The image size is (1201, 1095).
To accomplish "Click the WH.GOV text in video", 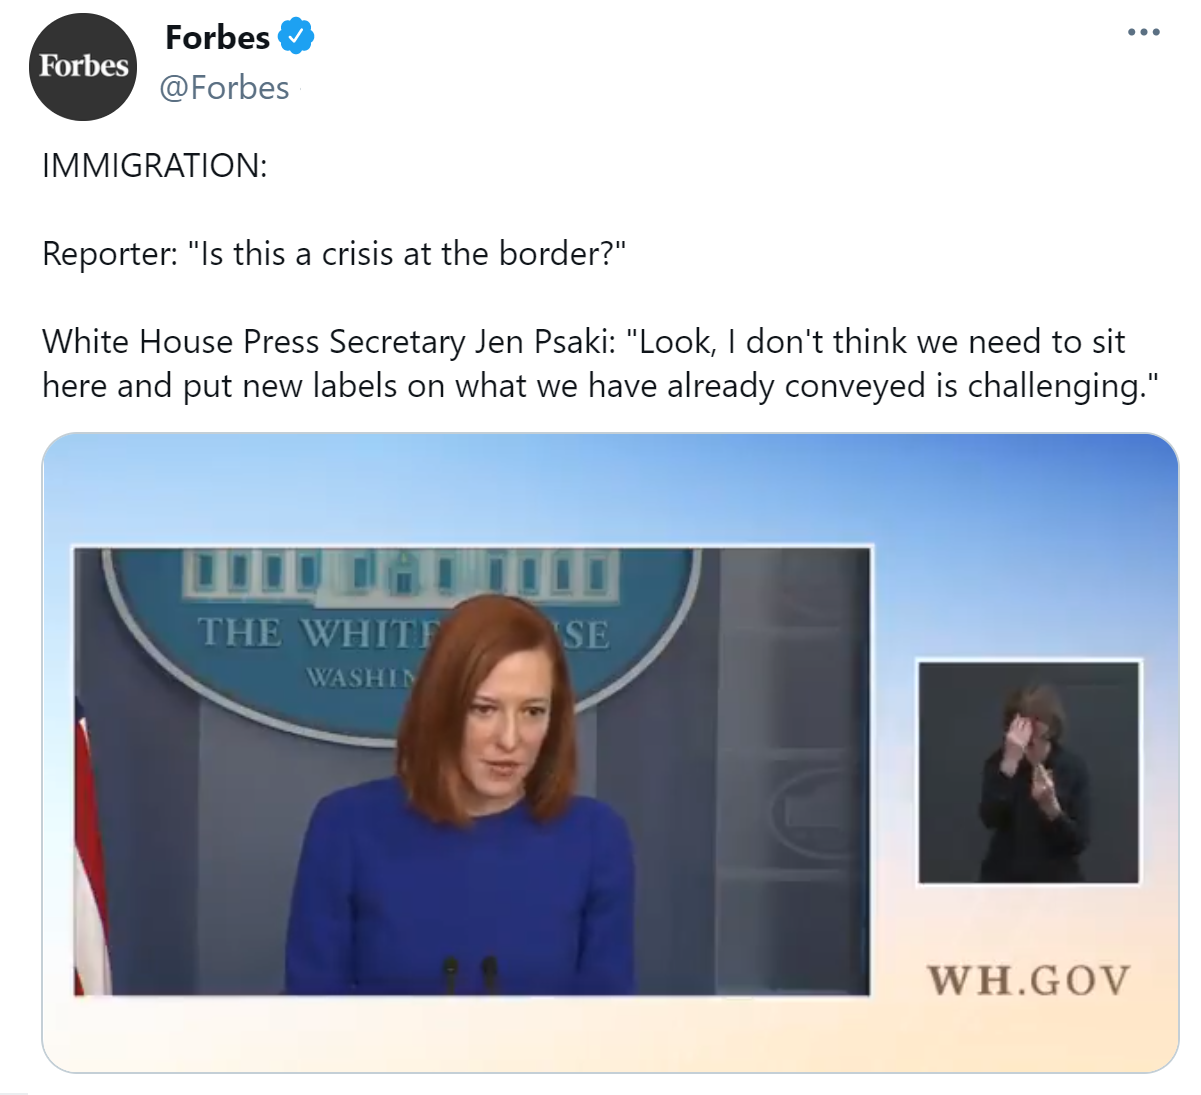I will pyautogui.click(x=1029, y=980).
